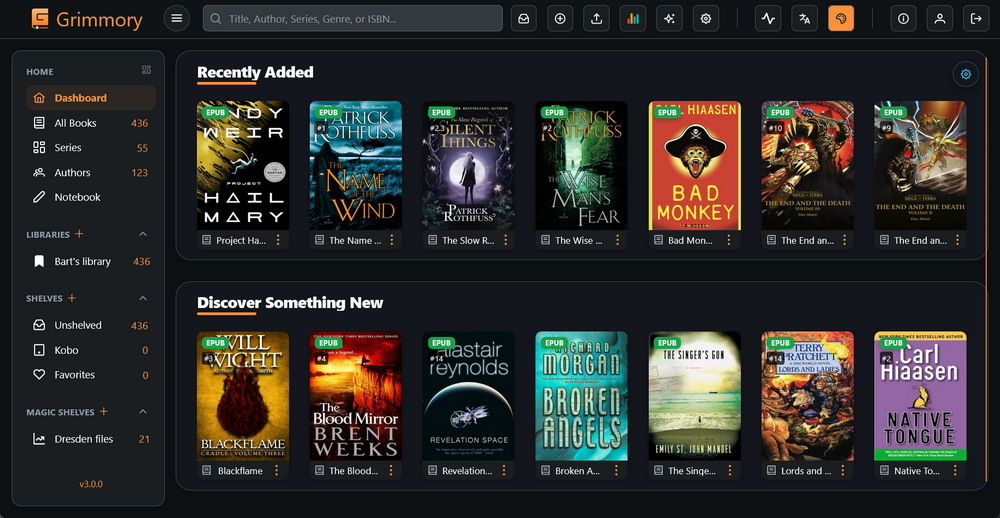Open three-dot menu for Native Tongue
This screenshot has width=1000, height=518.
coord(955,471)
